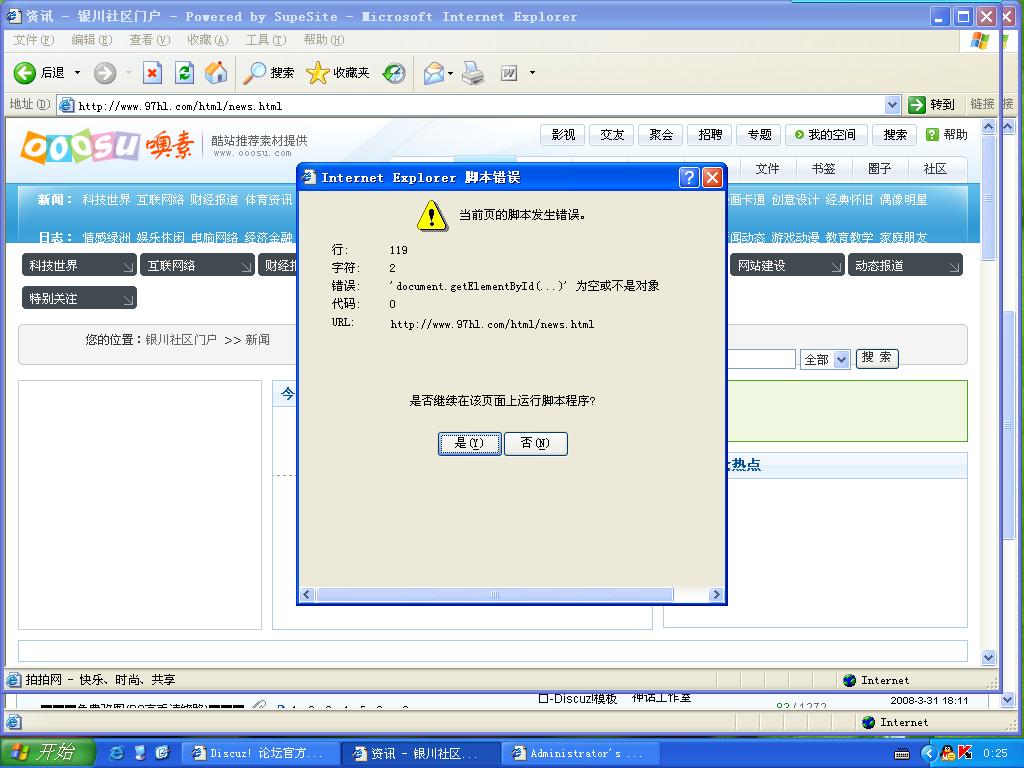Open the History clock toolbar icon
The image size is (1024, 768).
coord(394,72)
